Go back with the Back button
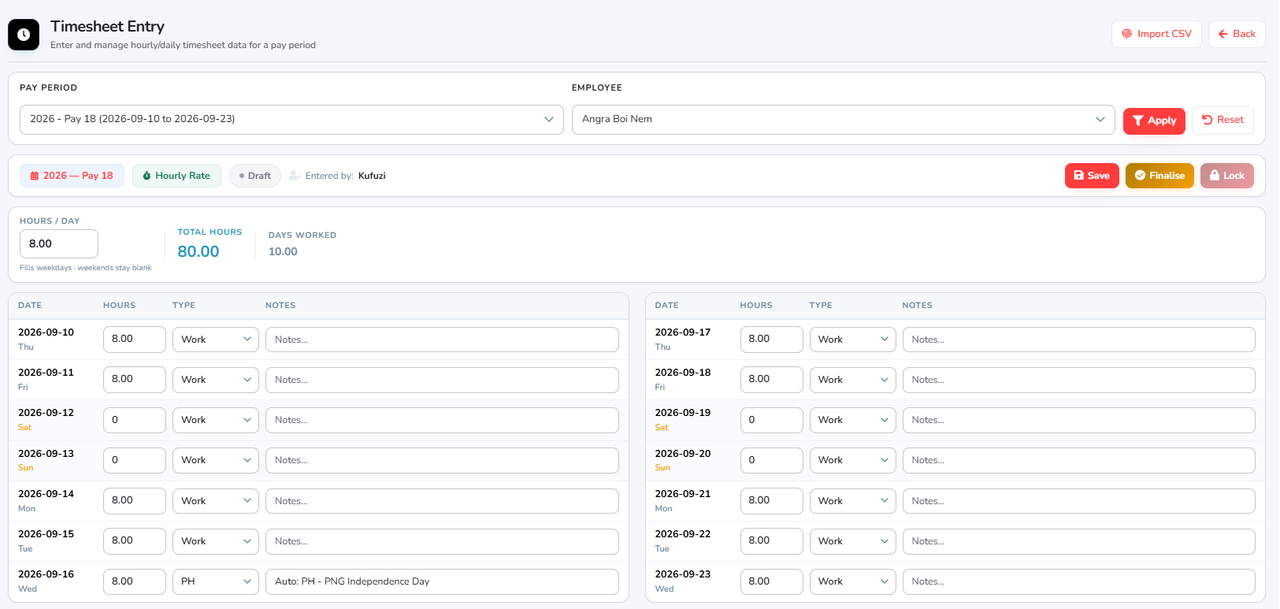Image resolution: width=1280 pixels, height=609 pixels. tap(1236, 34)
